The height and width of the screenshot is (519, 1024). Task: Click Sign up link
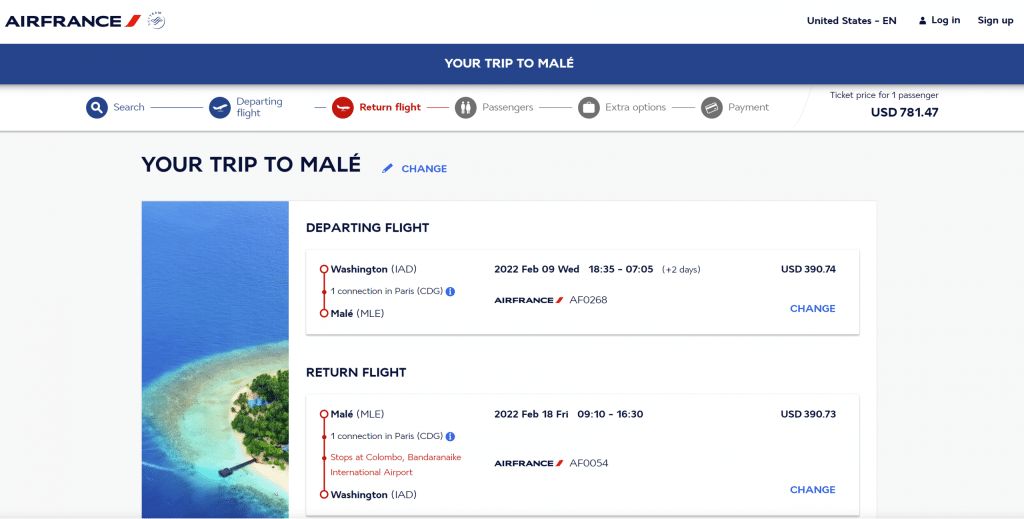(x=995, y=20)
